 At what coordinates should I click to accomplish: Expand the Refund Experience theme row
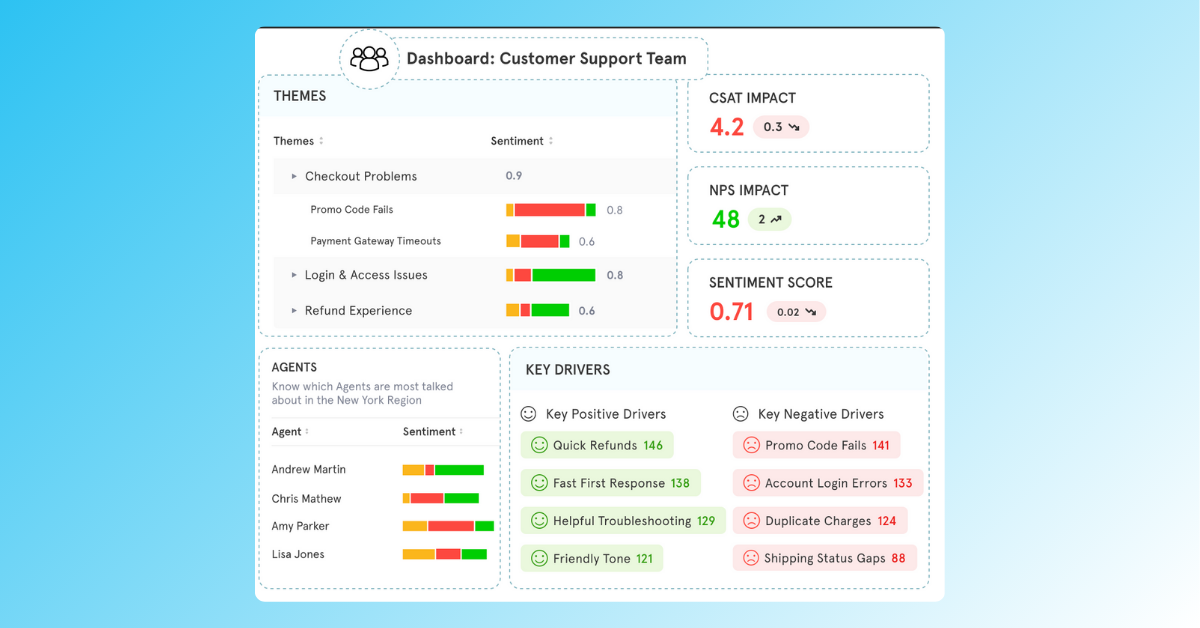pyautogui.click(x=294, y=311)
